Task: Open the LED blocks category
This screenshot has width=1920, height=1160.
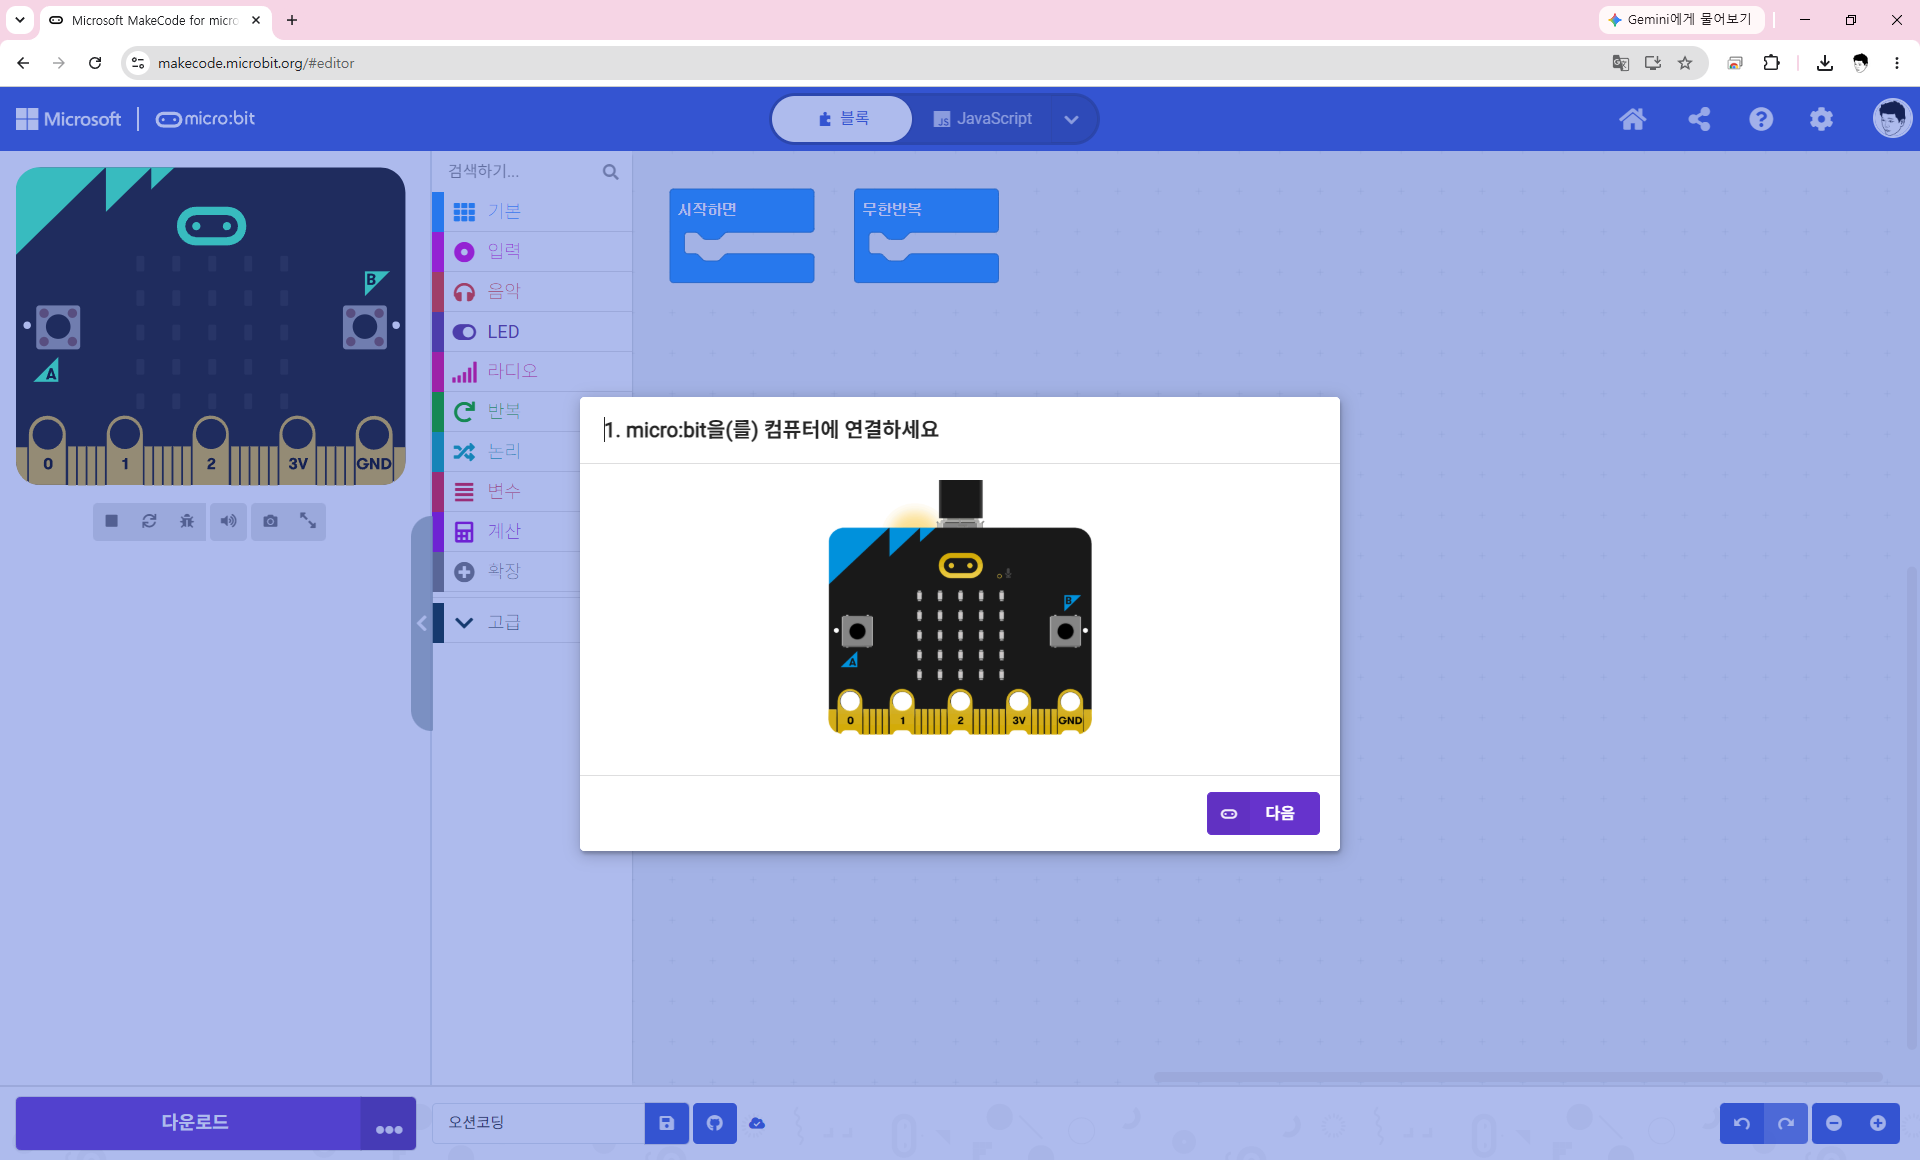Action: click(x=532, y=332)
